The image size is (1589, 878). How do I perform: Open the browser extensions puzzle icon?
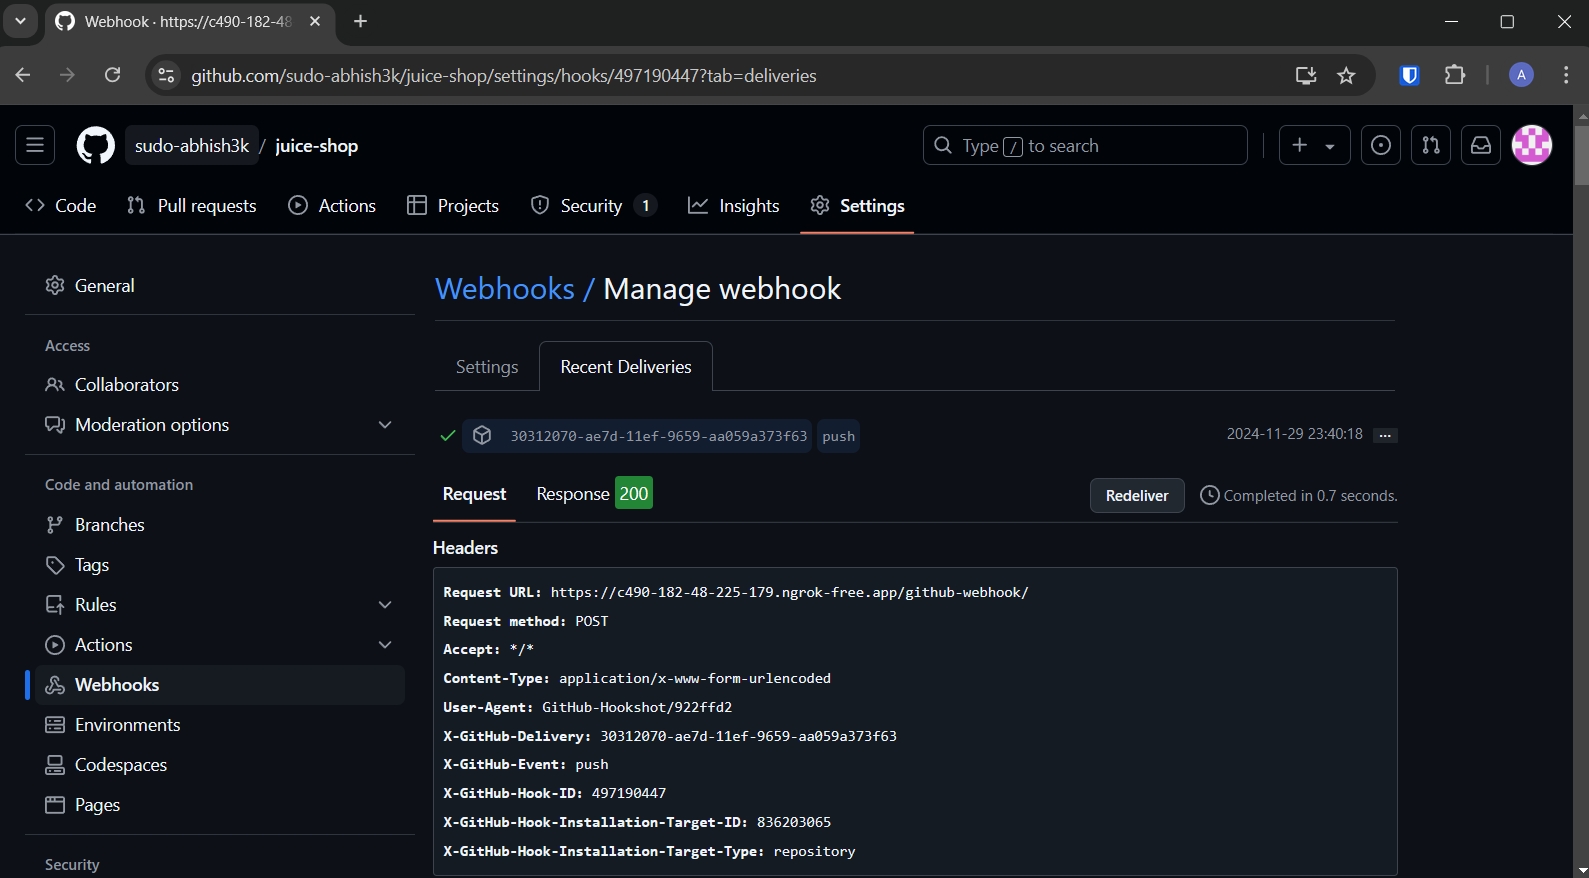[1455, 75]
